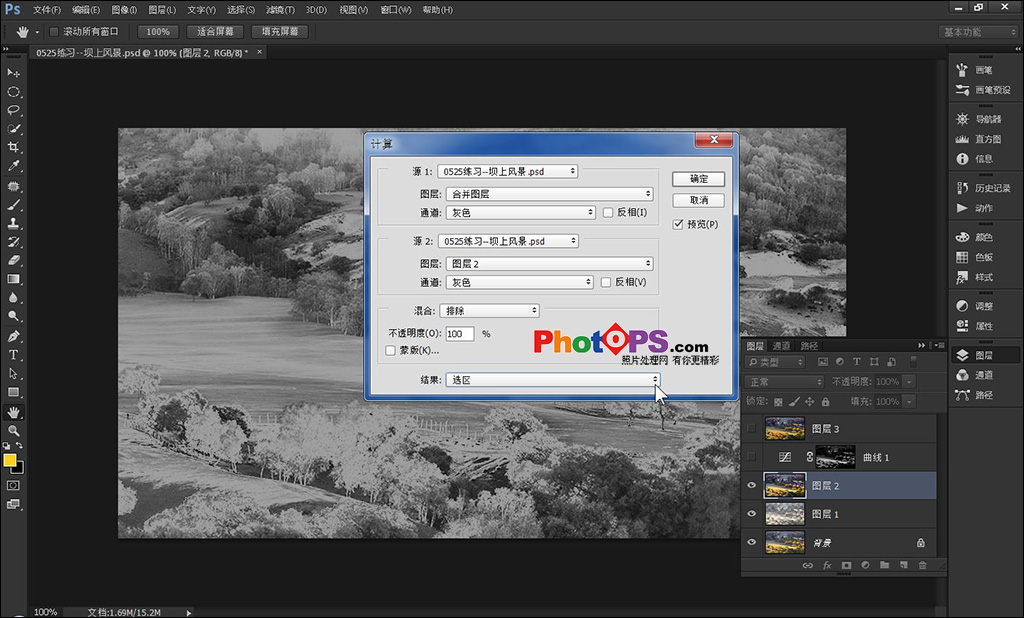
Task: Open the 动作 (Actions) panel
Action: pos(974,208)
